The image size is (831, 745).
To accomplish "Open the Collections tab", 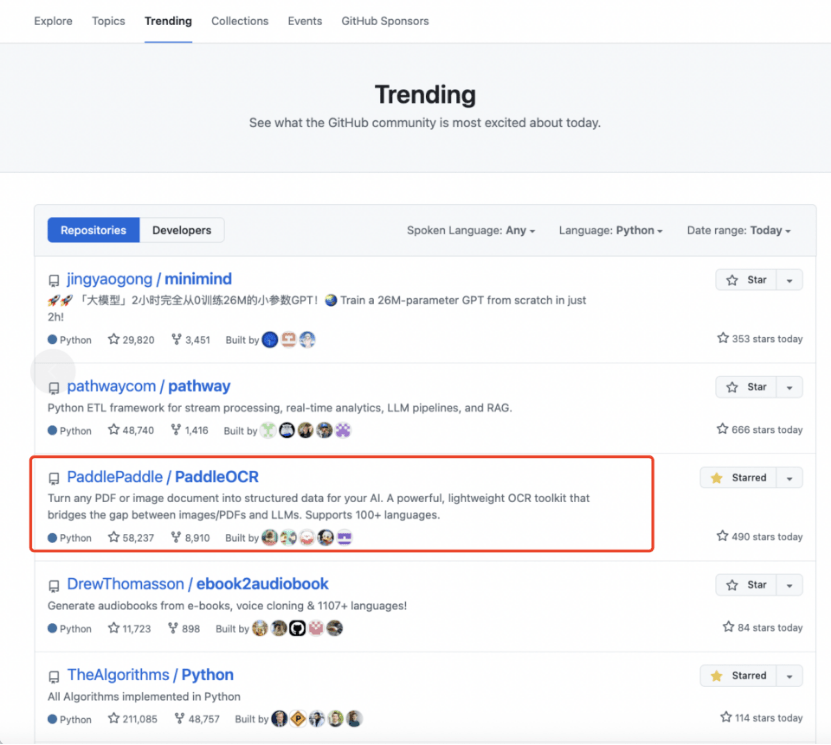I will click(240, 21).
